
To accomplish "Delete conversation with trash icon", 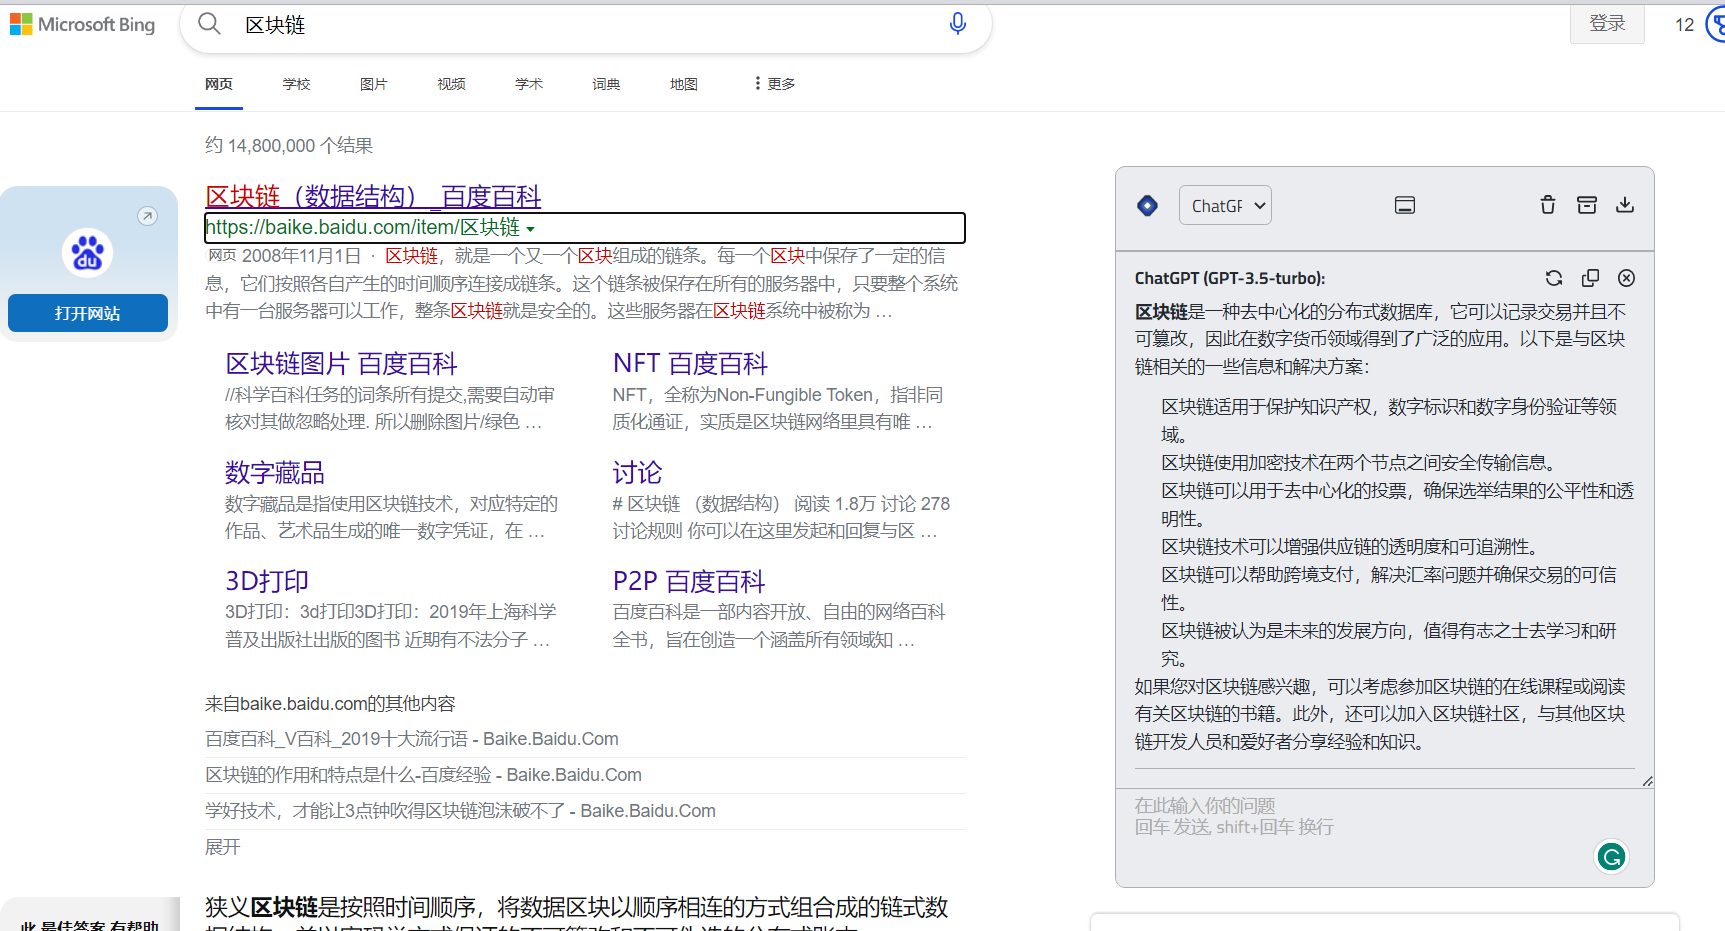I will 1548,205.
